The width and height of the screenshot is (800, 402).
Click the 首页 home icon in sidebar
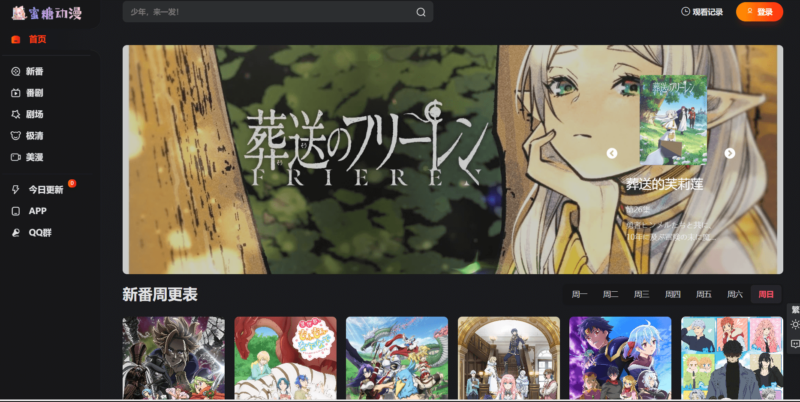click(16, 40)
